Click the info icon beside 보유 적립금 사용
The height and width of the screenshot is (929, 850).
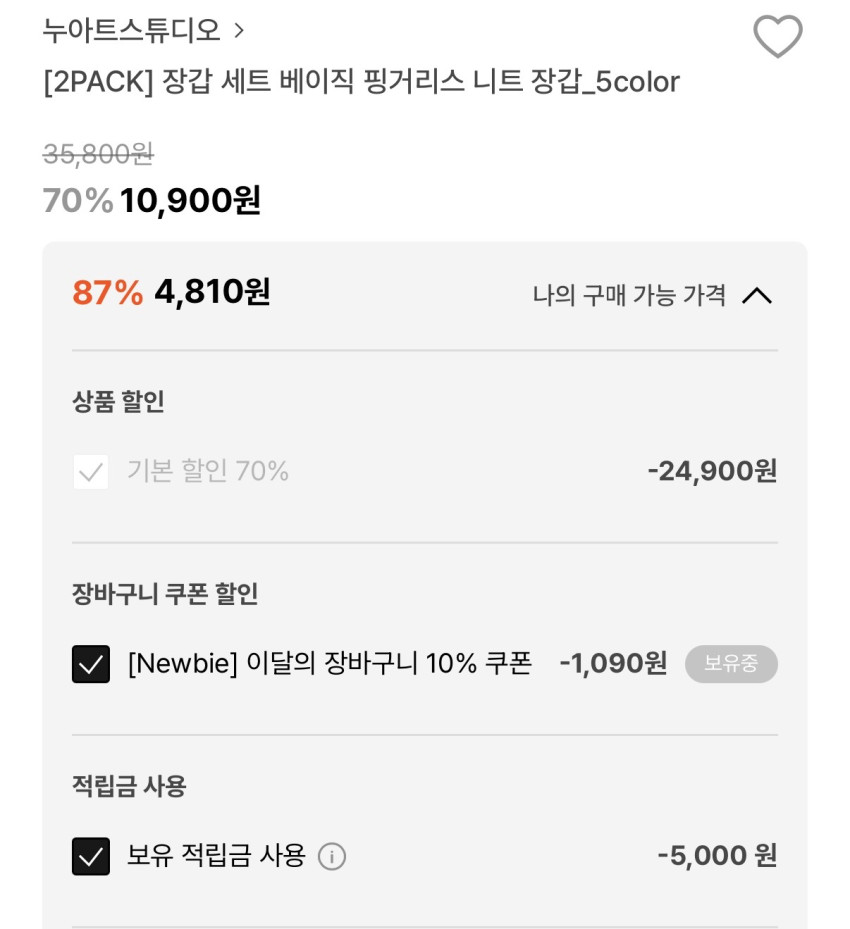pos(332,857)
